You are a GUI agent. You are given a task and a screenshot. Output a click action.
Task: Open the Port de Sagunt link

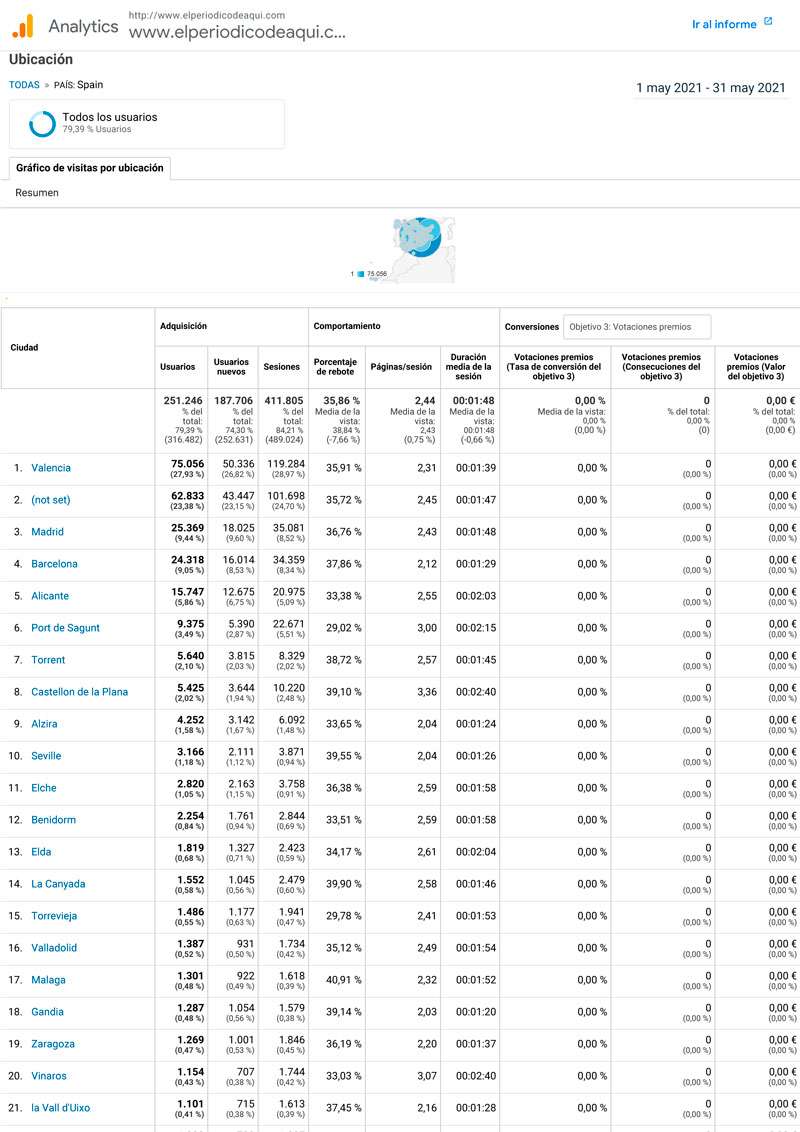65,627
